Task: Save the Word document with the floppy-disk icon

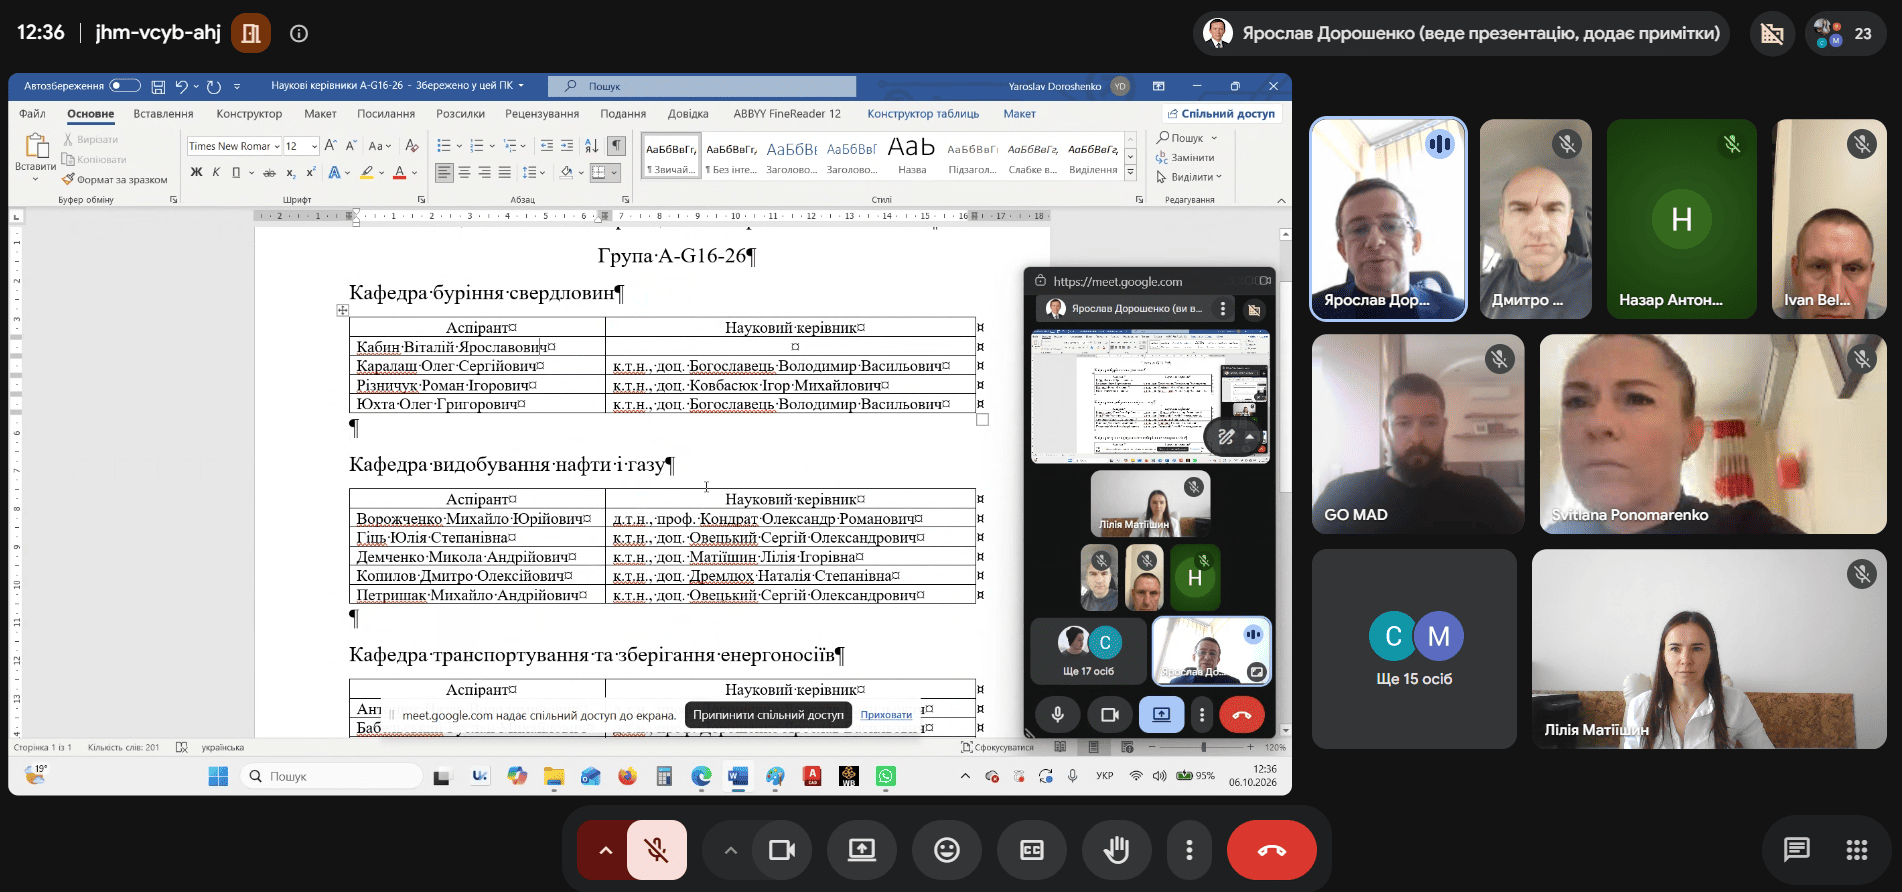Action: pyautogui.click(x=158, y=86)
